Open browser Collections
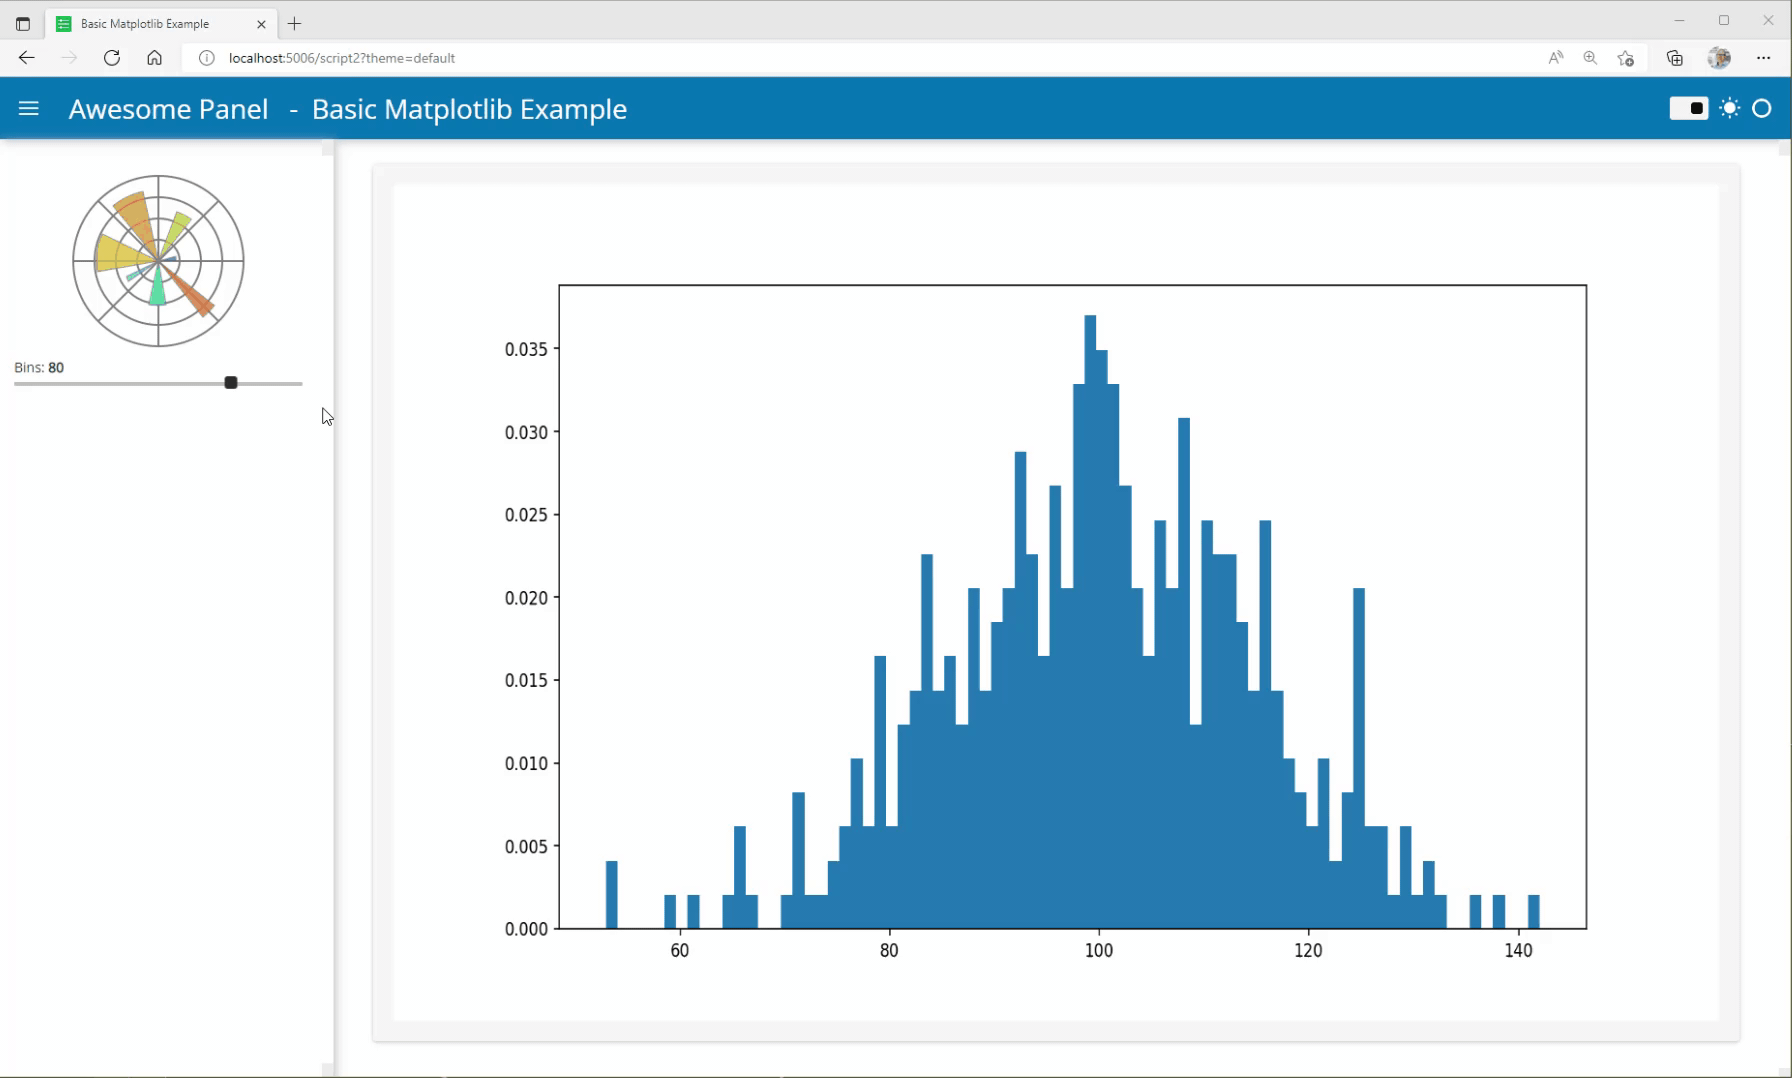This screenshot has width=1792, height=1078. point(1672,58)
